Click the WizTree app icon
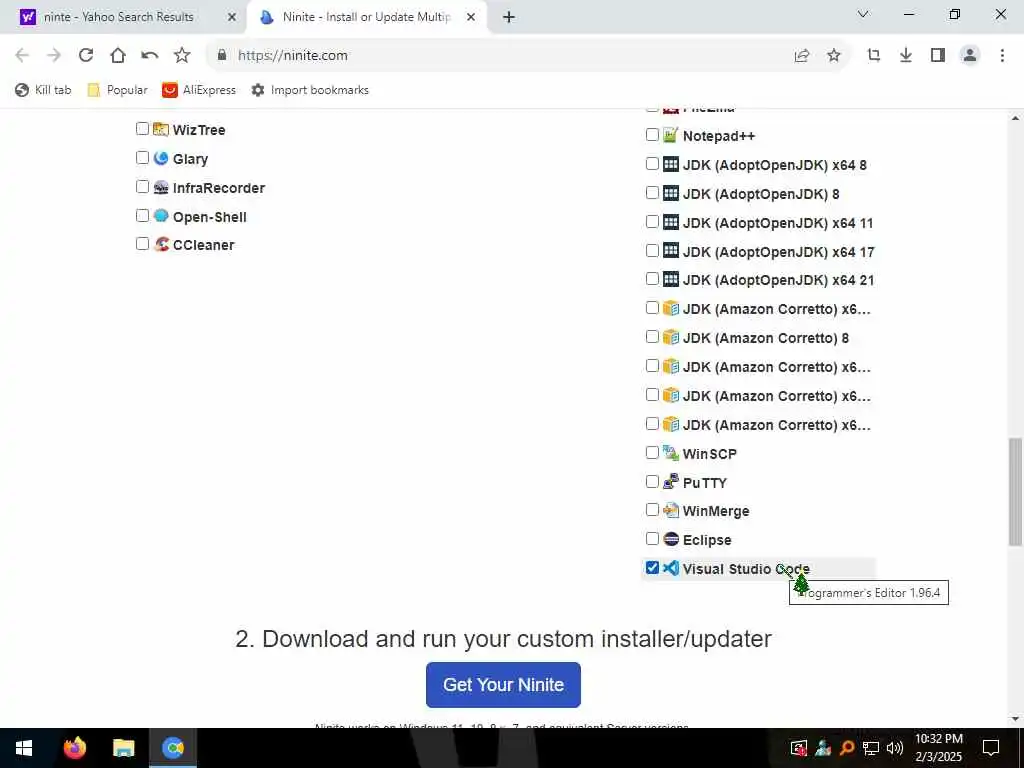 coord(161,129)
